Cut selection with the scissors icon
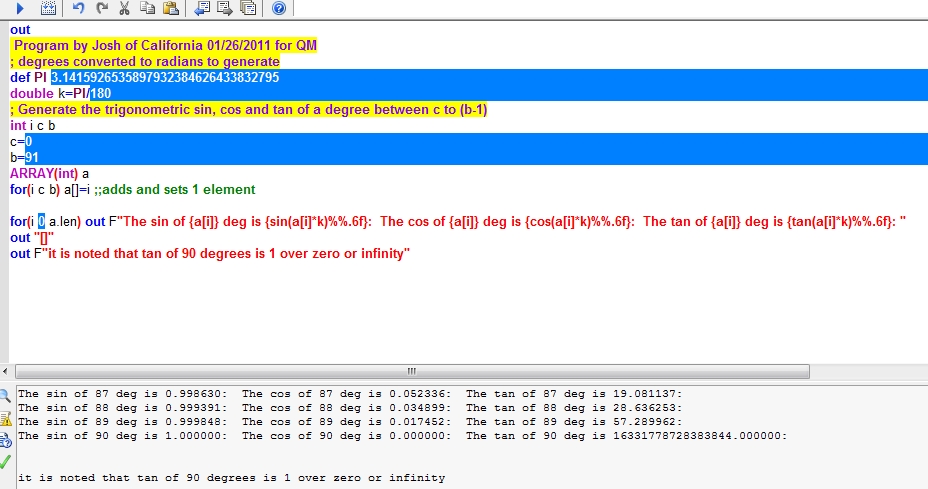This screenshot has width=928, height=489. (124, 8)
